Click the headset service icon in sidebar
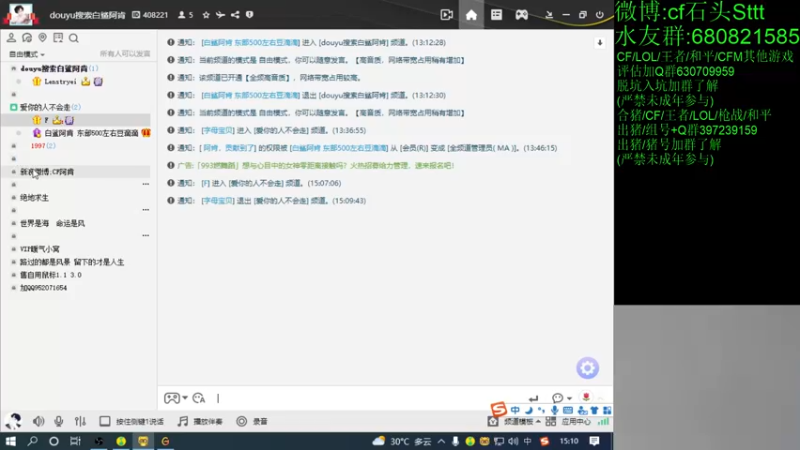 [x=27, y=38]
